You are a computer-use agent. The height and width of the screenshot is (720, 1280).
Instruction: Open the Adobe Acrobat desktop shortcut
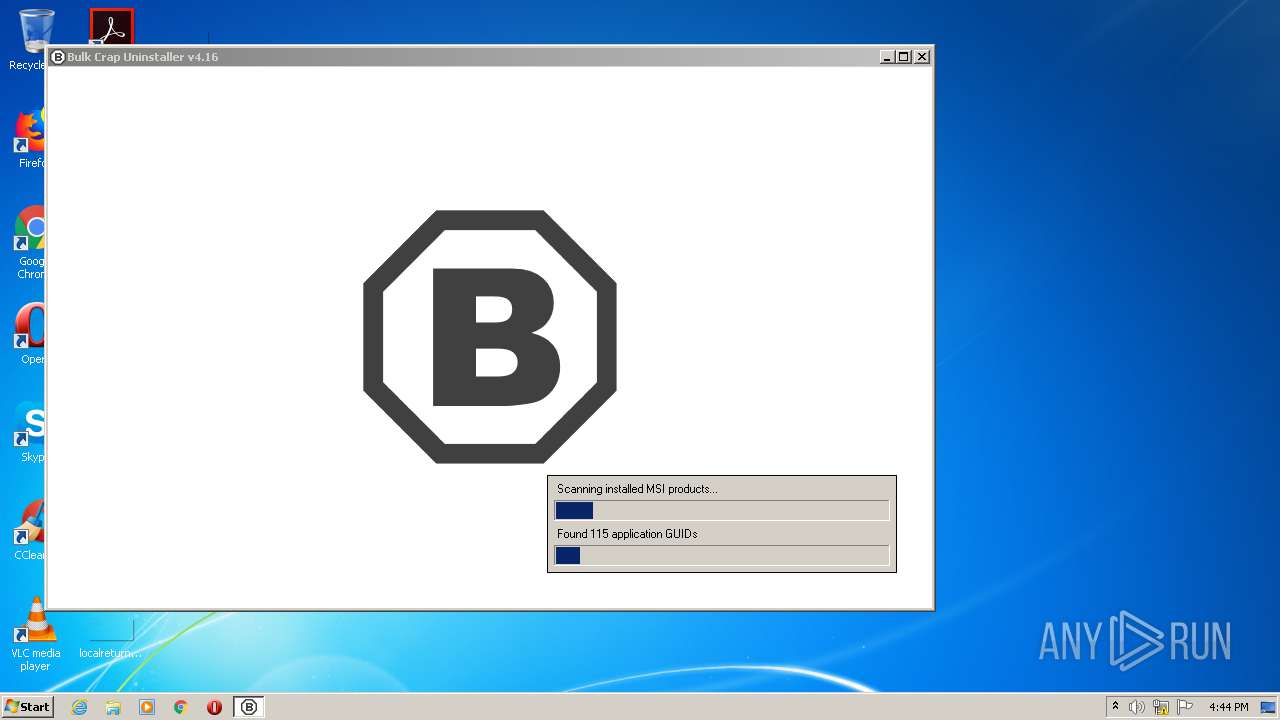click(x=111, y=26)
